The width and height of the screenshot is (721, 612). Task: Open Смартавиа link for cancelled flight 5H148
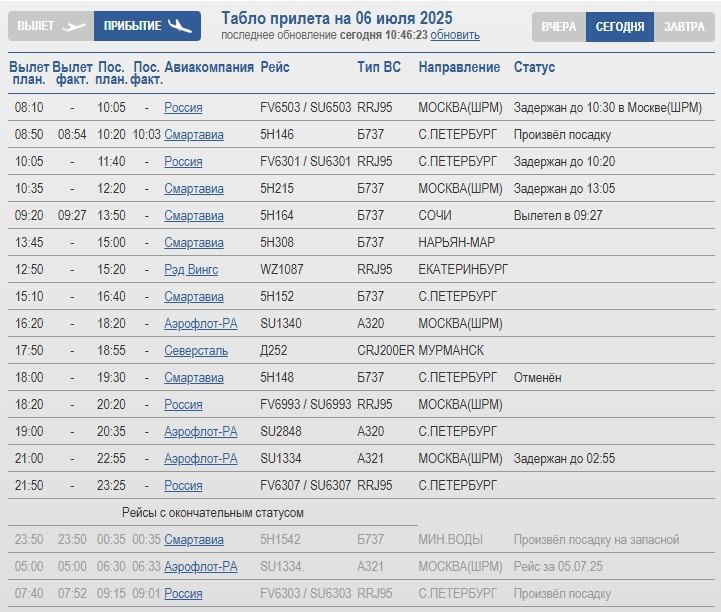(x=194, y=377)
